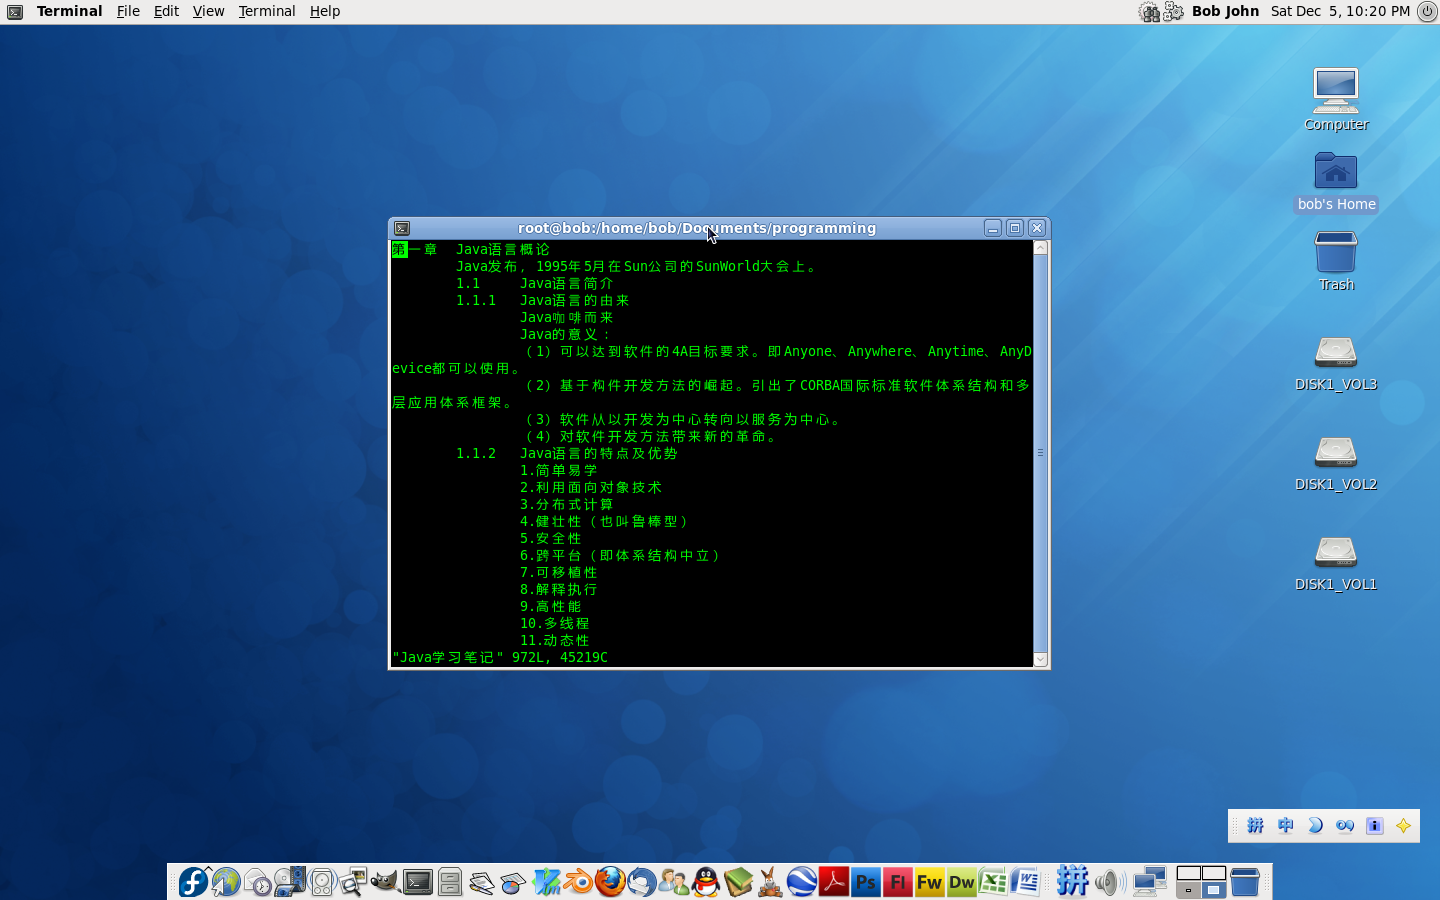Open the Help menu
Screen dimensions: 1440x900
(325, 11)
